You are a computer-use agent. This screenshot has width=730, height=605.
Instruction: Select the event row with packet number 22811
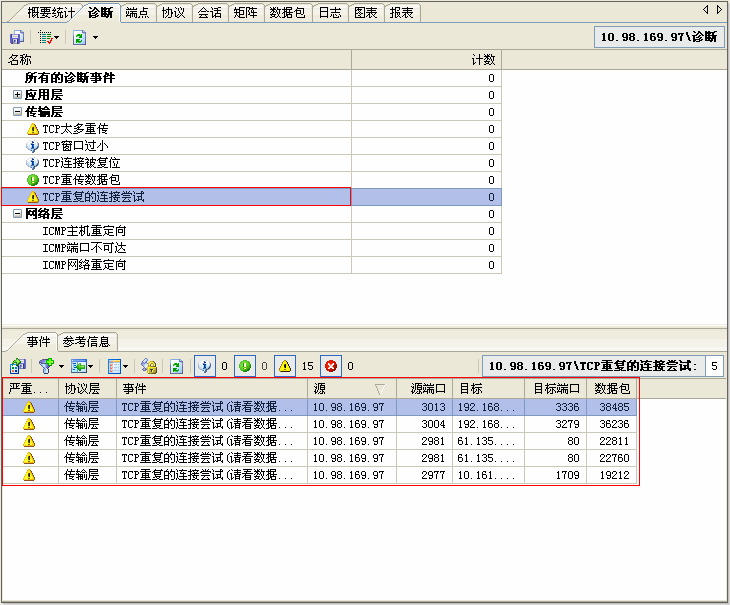(x=320, y=441)
